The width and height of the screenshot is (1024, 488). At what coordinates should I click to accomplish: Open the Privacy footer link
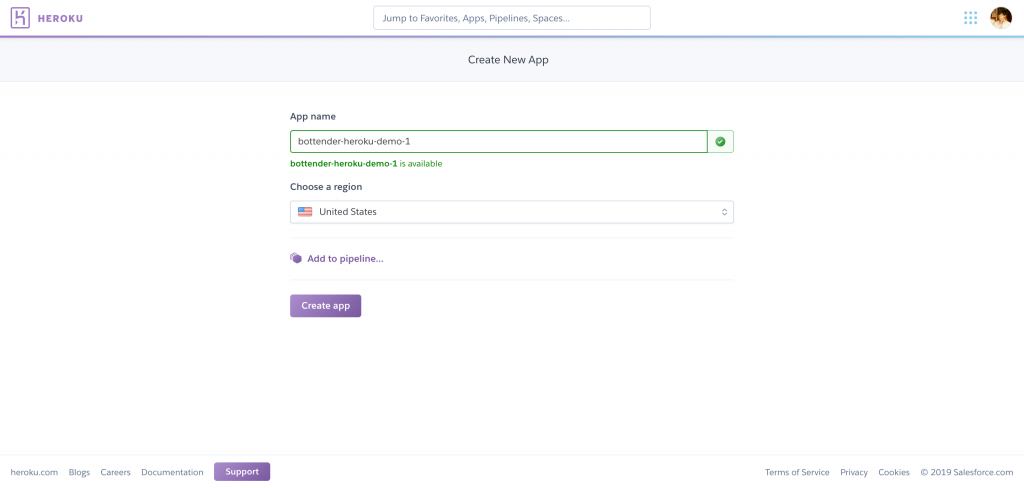(x=854, y=472)
